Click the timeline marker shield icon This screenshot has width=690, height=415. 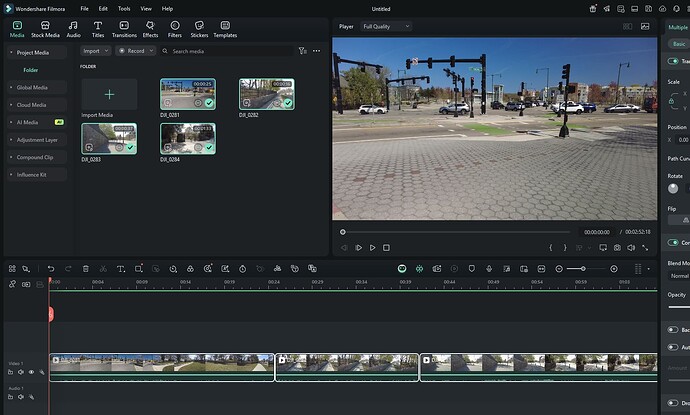(x=471, y=268)
